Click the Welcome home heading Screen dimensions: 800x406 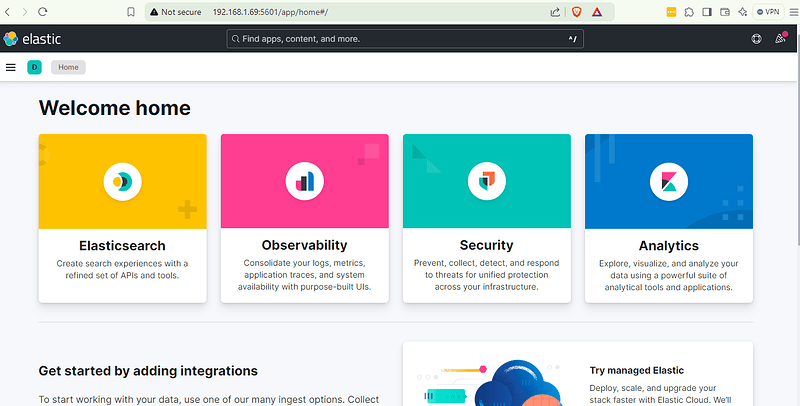(x=115, y=108)
